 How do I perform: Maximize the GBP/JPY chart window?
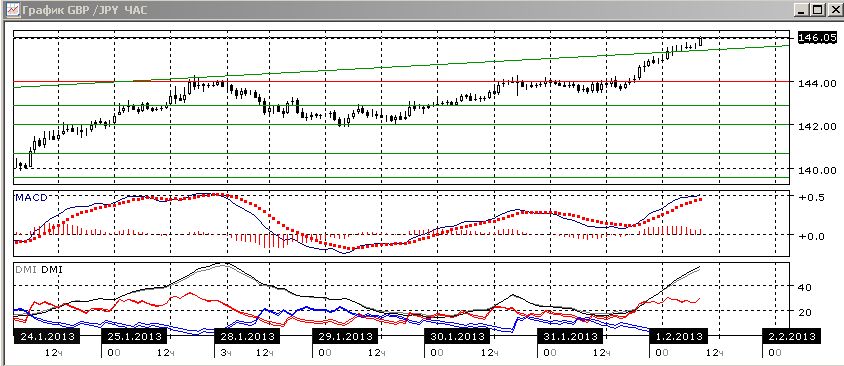point(817,10)
